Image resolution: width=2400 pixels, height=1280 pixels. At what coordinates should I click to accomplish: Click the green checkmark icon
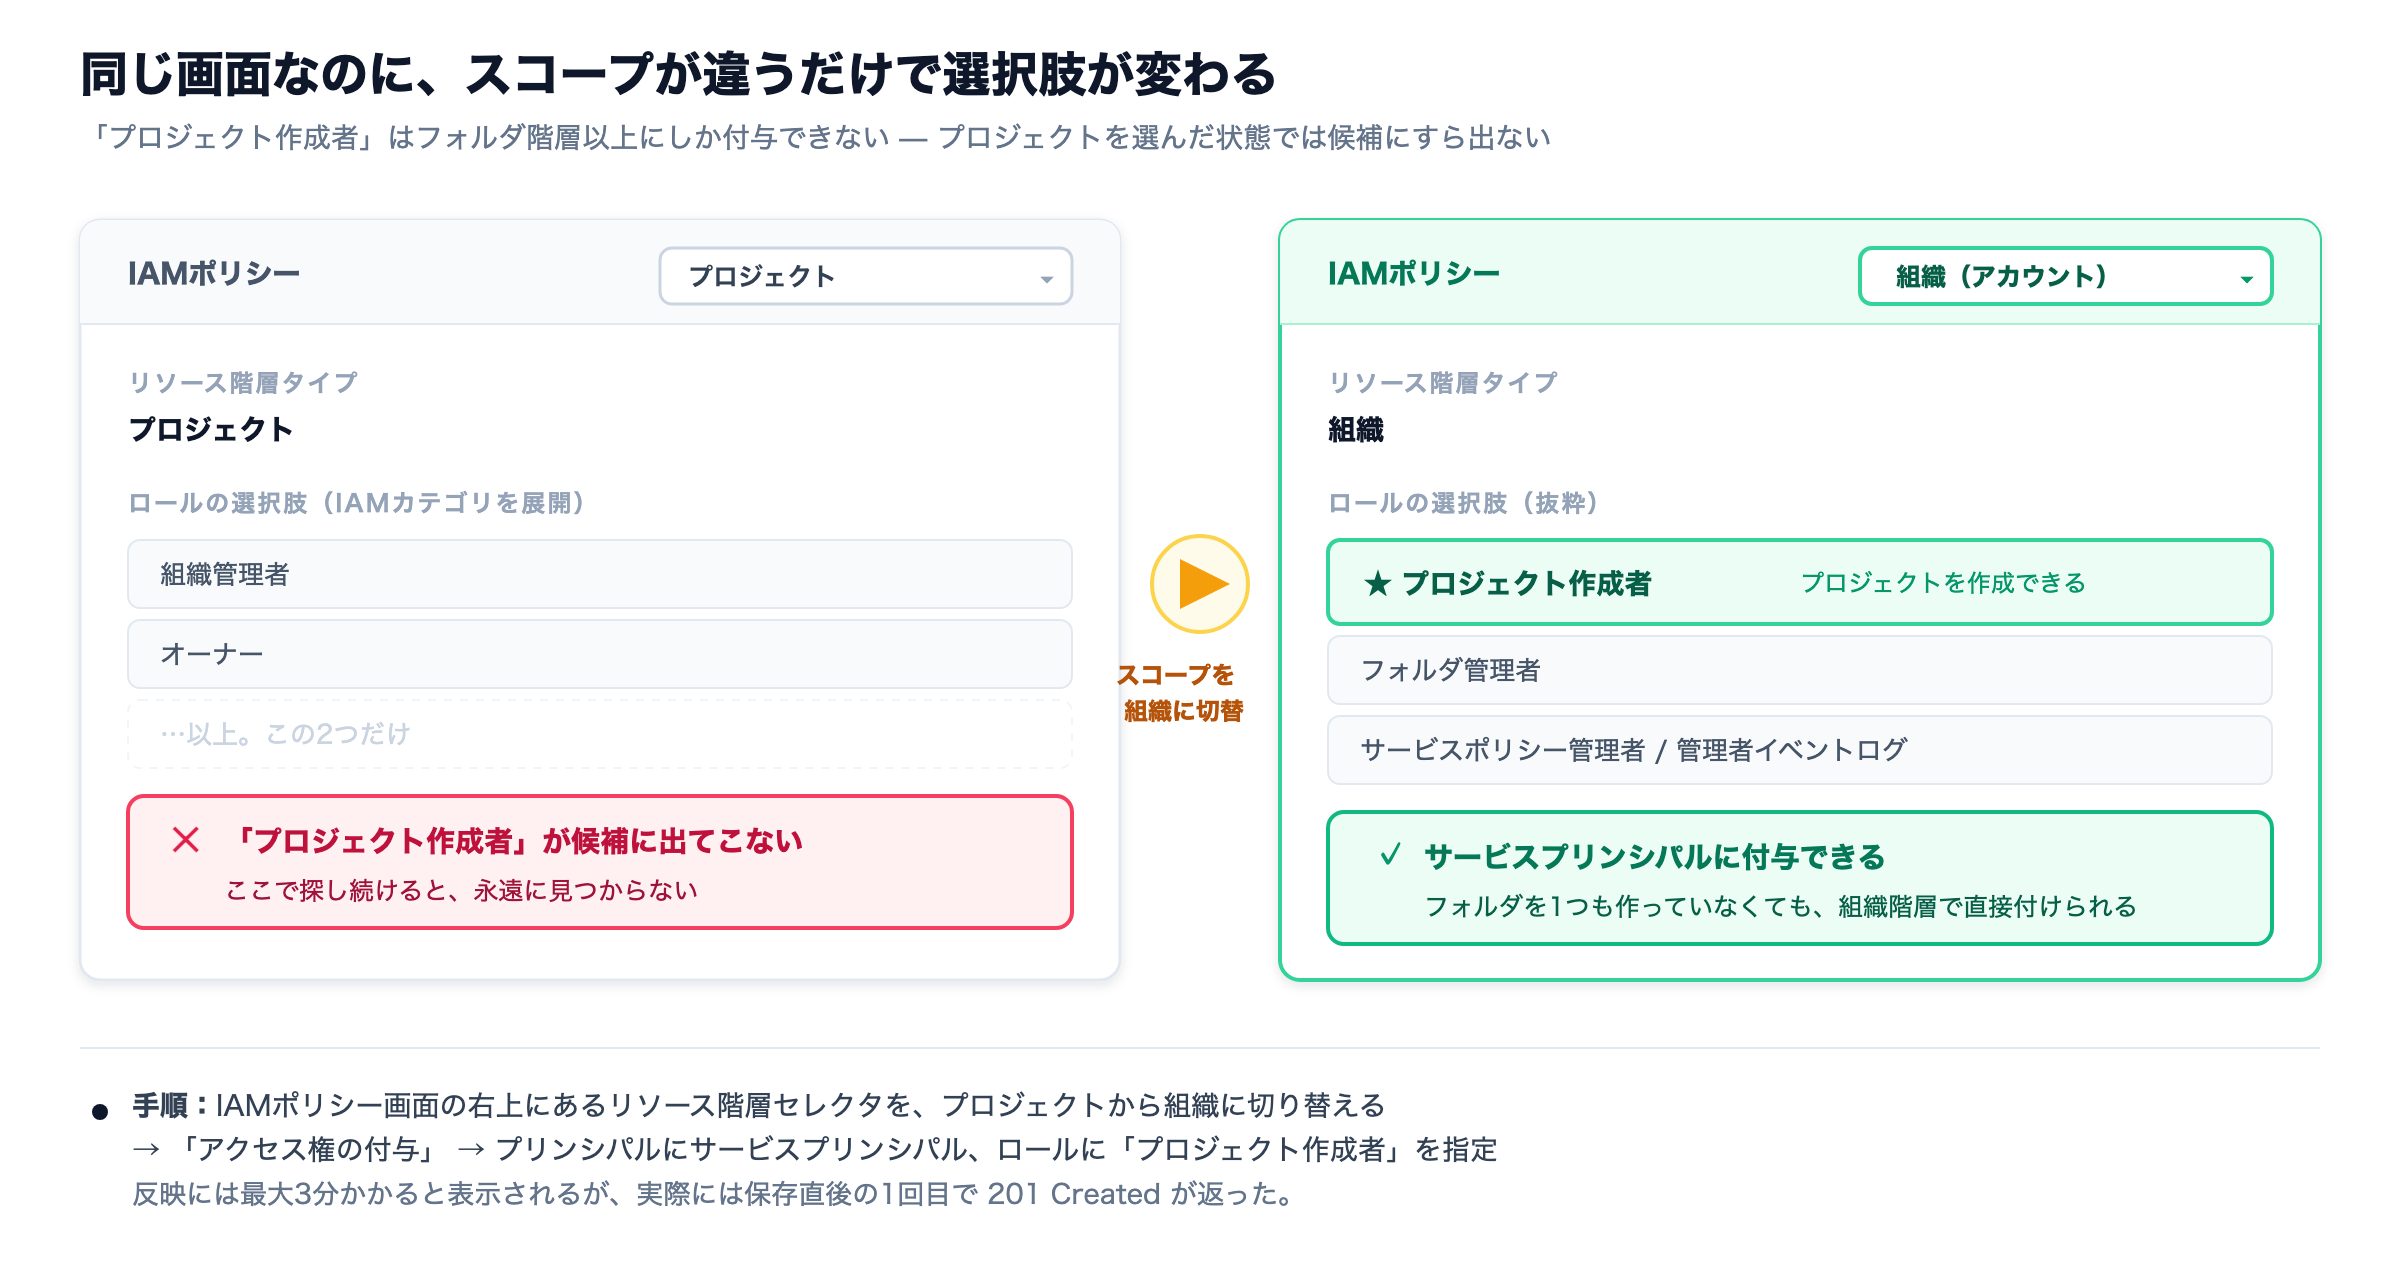1390,854
